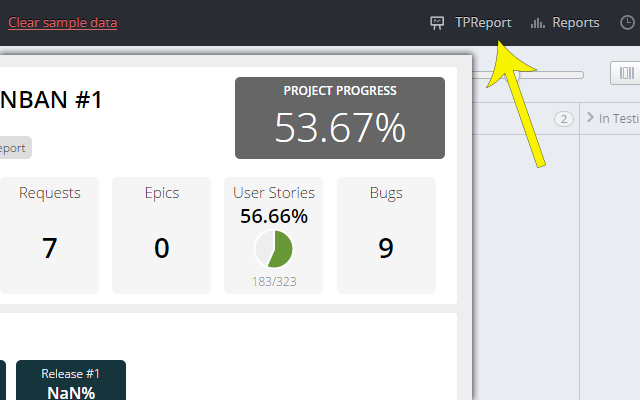Select the Release #1 tile
Screen dimensions: 640x400
pos(71,380)
